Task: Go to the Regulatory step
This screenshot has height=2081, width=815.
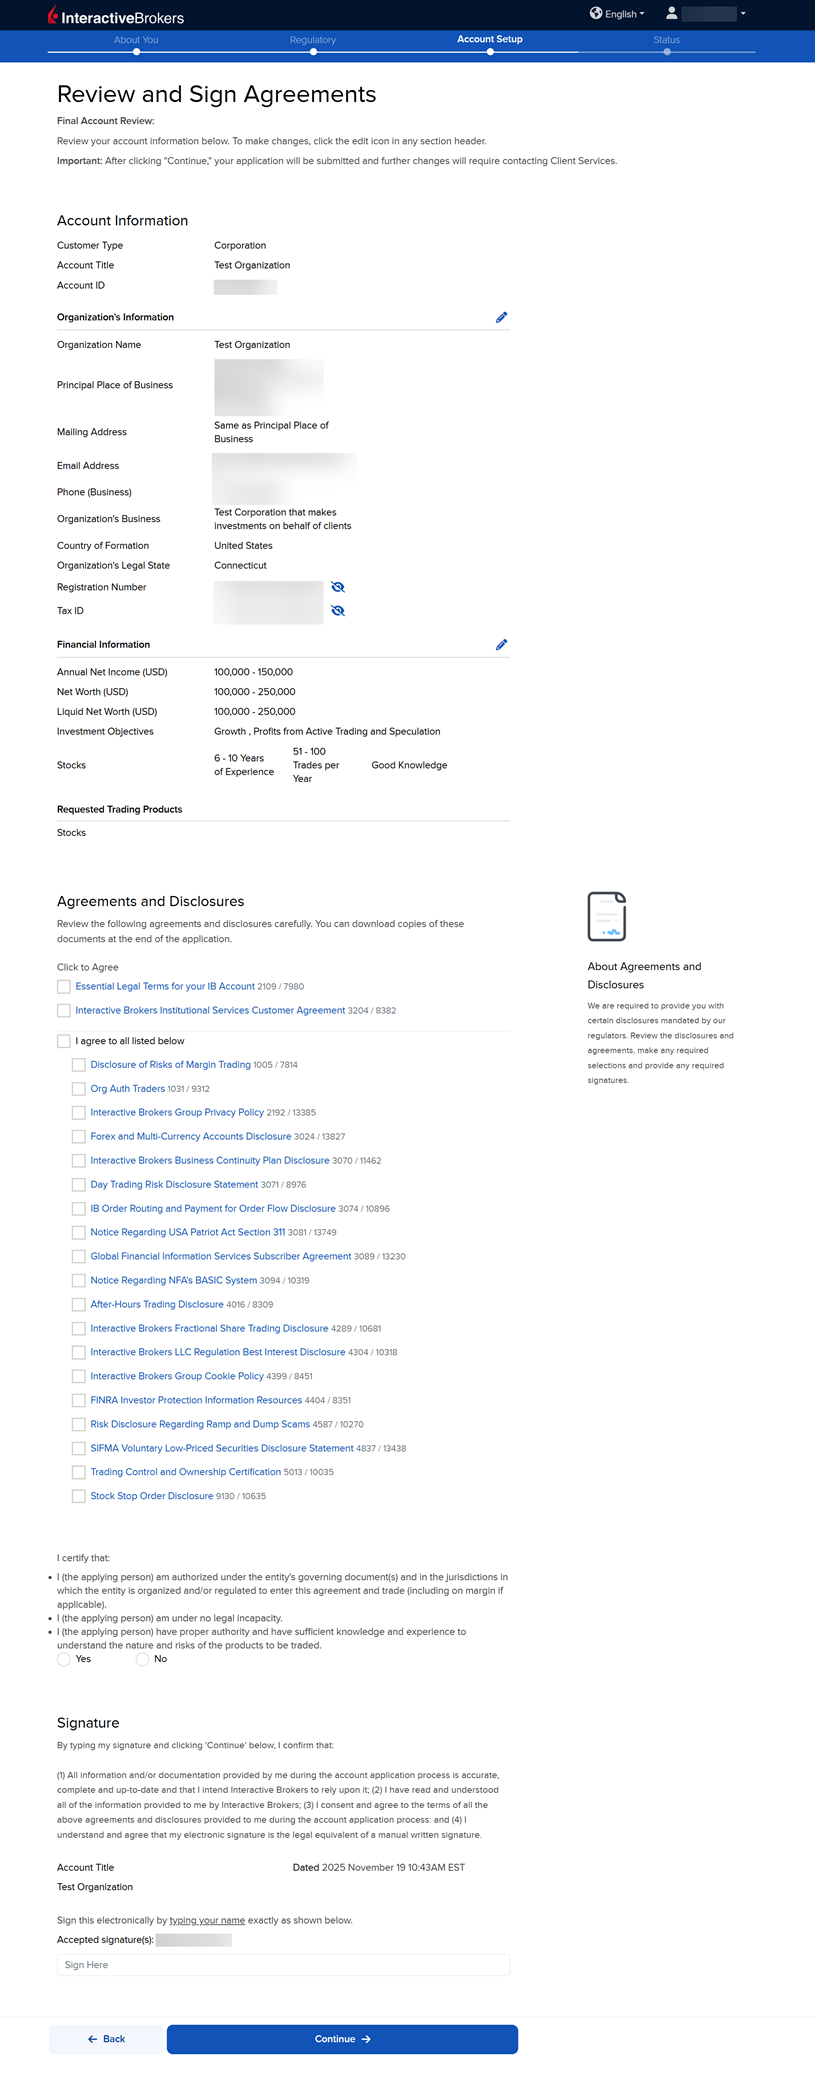Action: [313, 40]
